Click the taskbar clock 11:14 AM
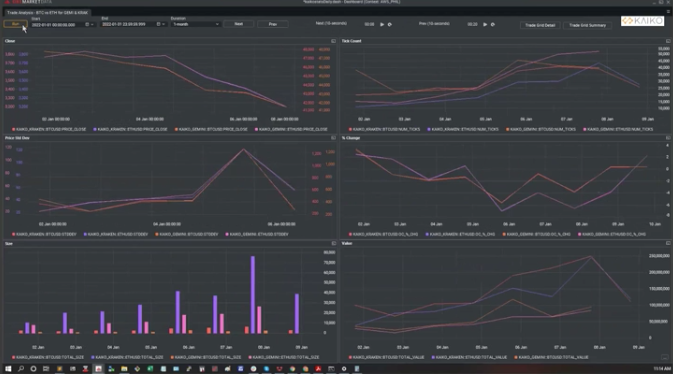The width and height of the screenshot is (673, 374). pyautogui.click(x=662, y=369)
